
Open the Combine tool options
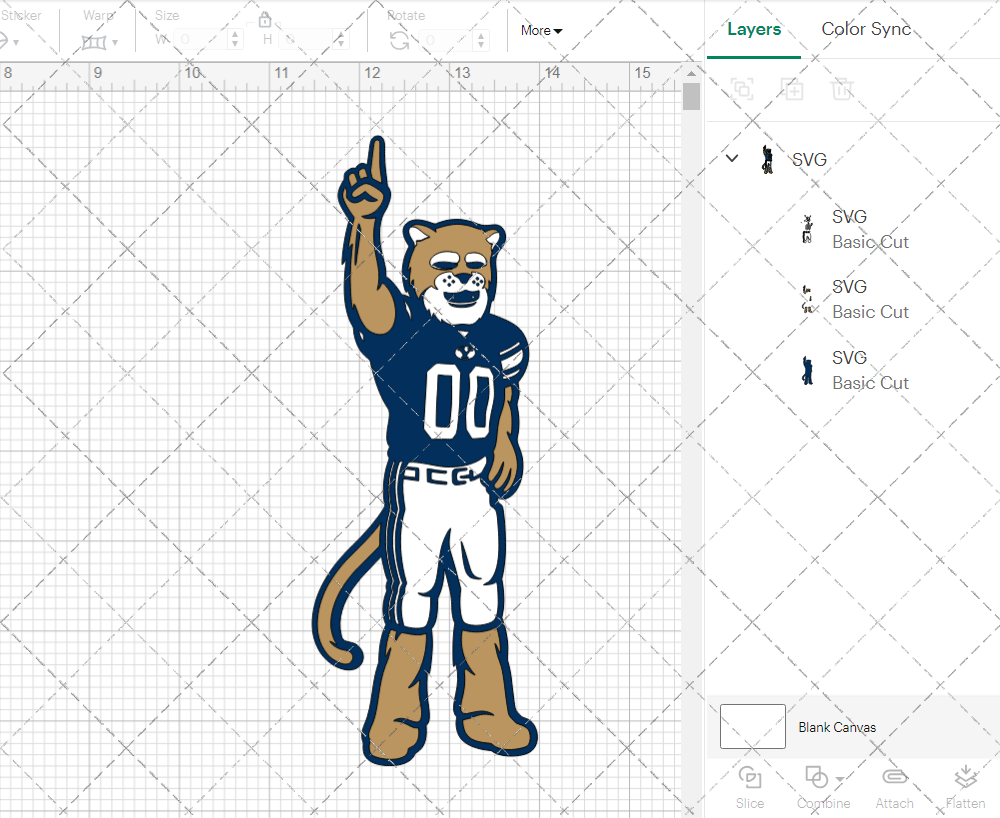click(x=815, y=788)
